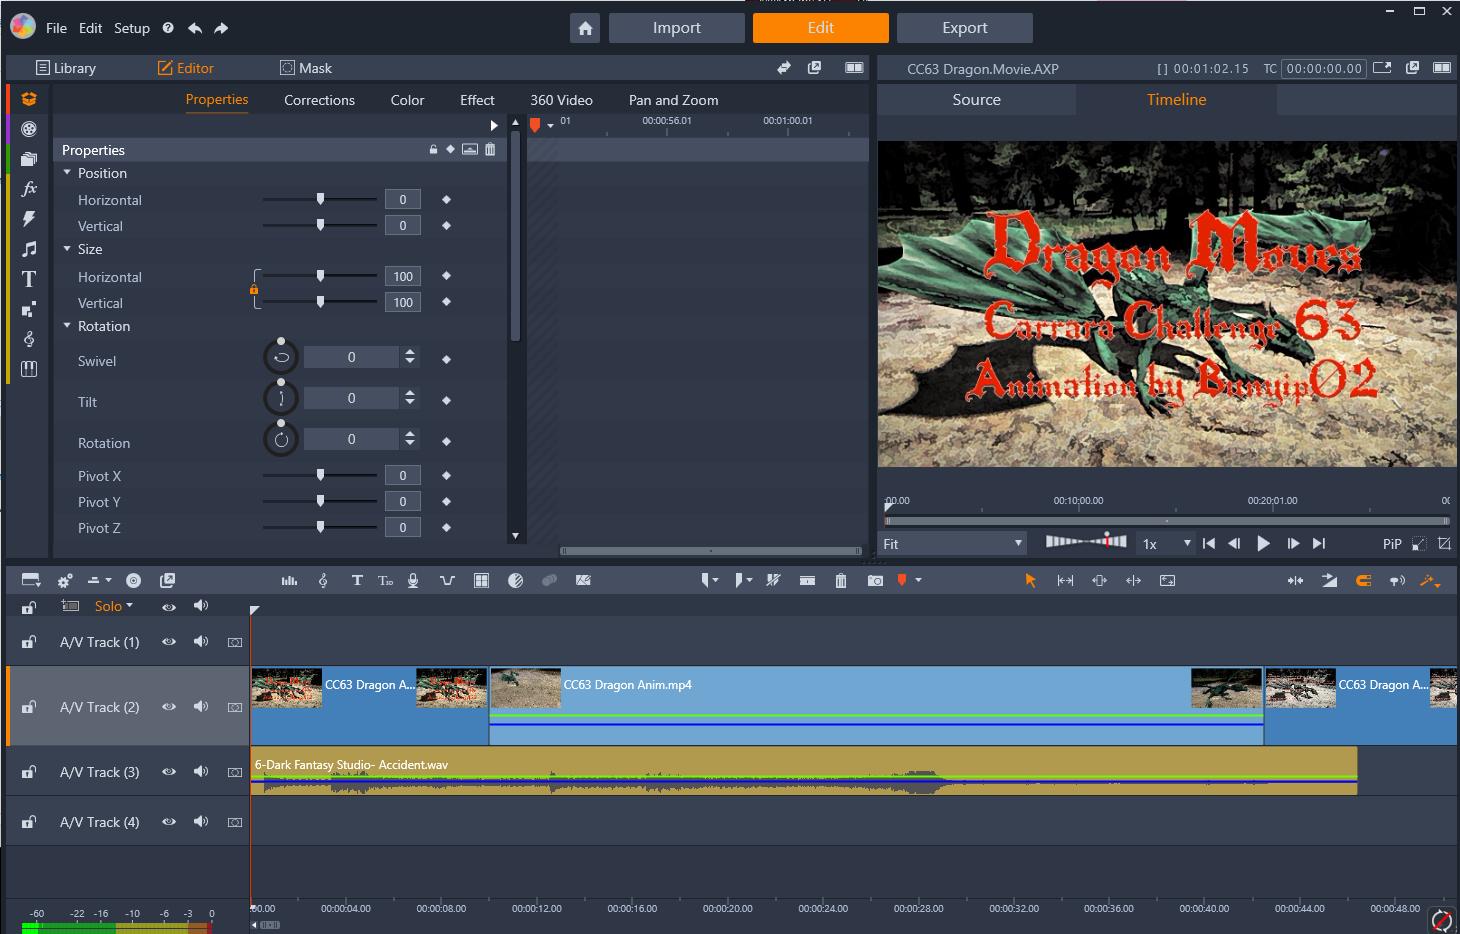
Task: Open the Edit menu
Action: click(x=91, y=28)
